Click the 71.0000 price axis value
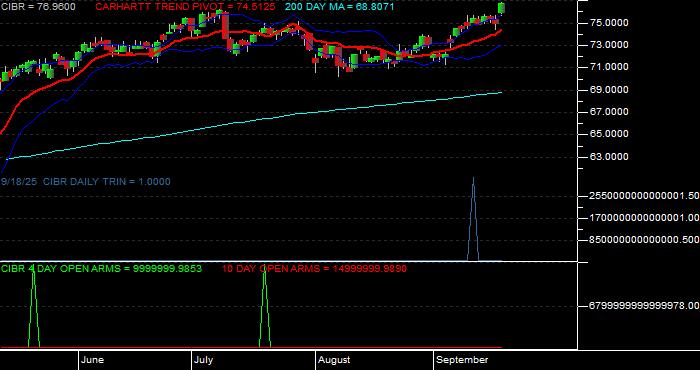The image size is (700, 370). tap(610, 67)
